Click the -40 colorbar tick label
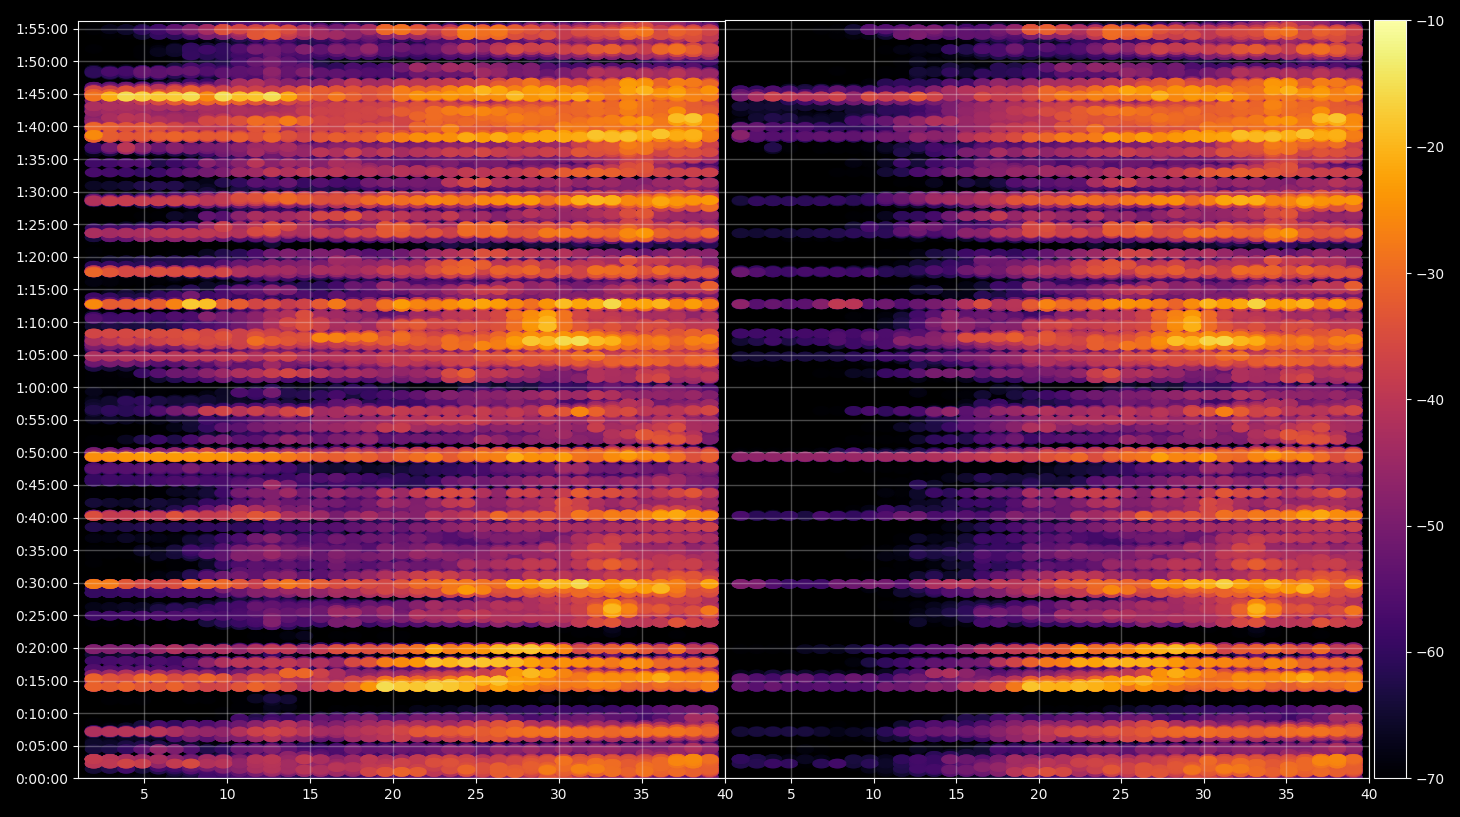 tap(1430, 400)
